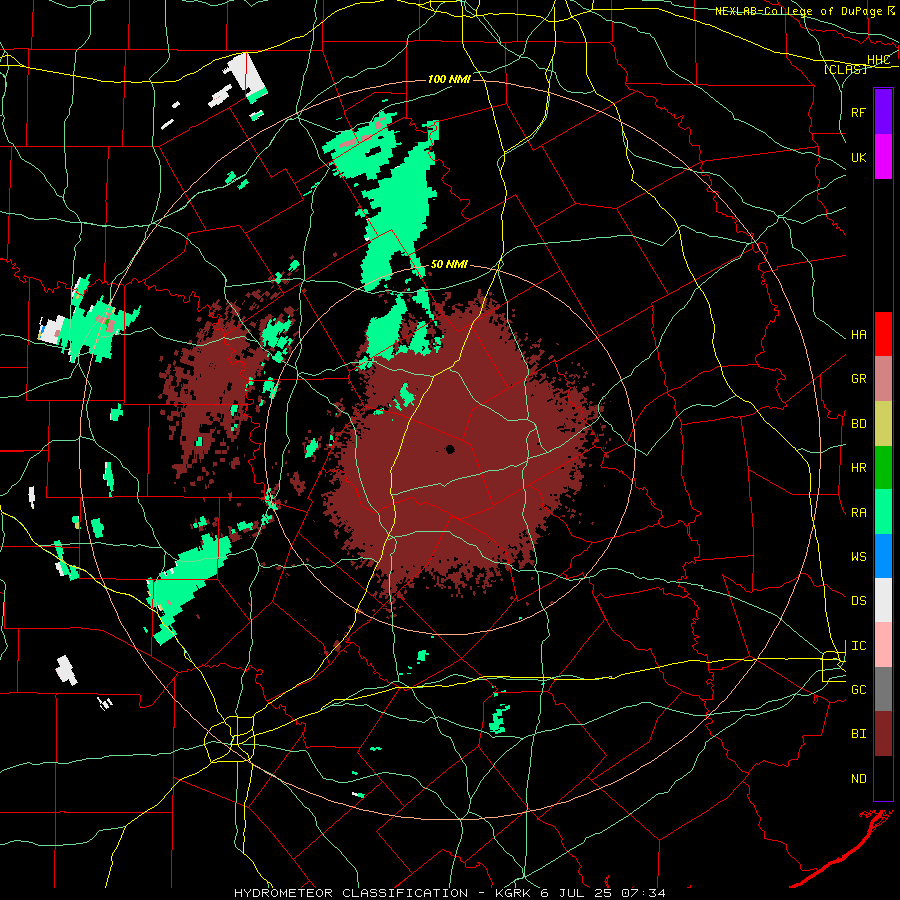Click the UK legend label
Viewport: 900px width, 900px height.
(858, 157)
